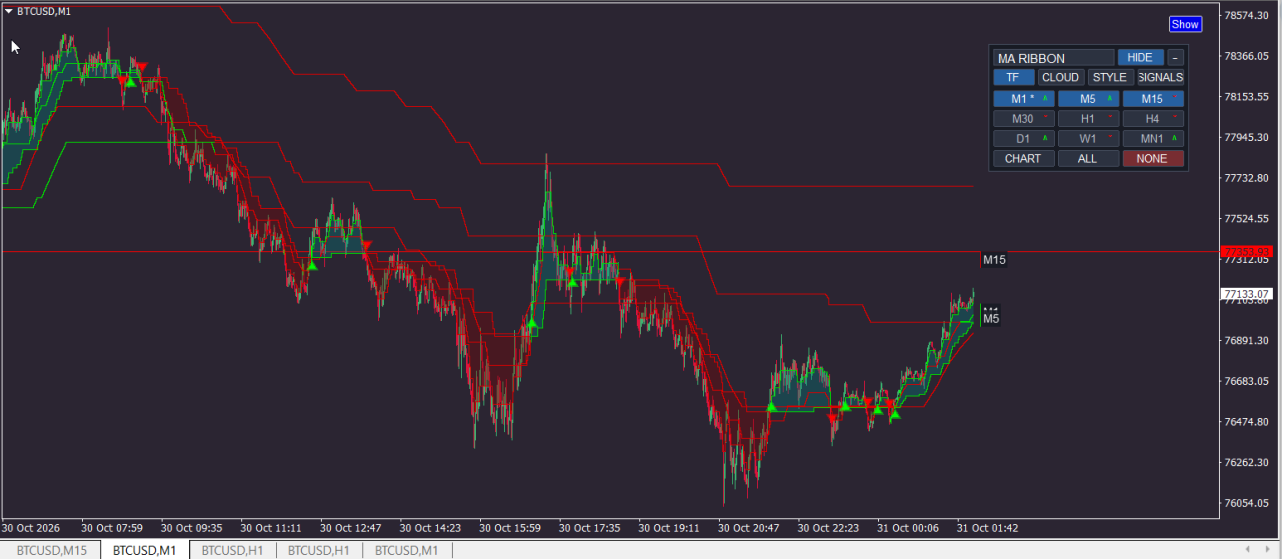Viewport: 1282px width, 559px height.
Task: Click time label 30 Oct 22:23
Action: pos(829,527)
